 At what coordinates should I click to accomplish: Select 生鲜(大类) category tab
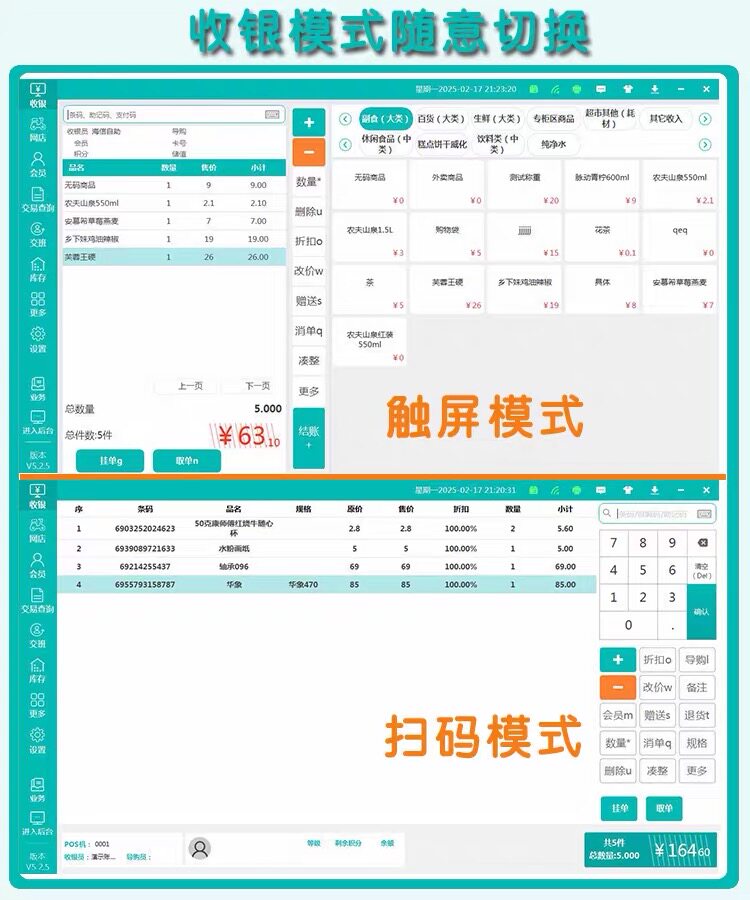click(x=496, y=119)
